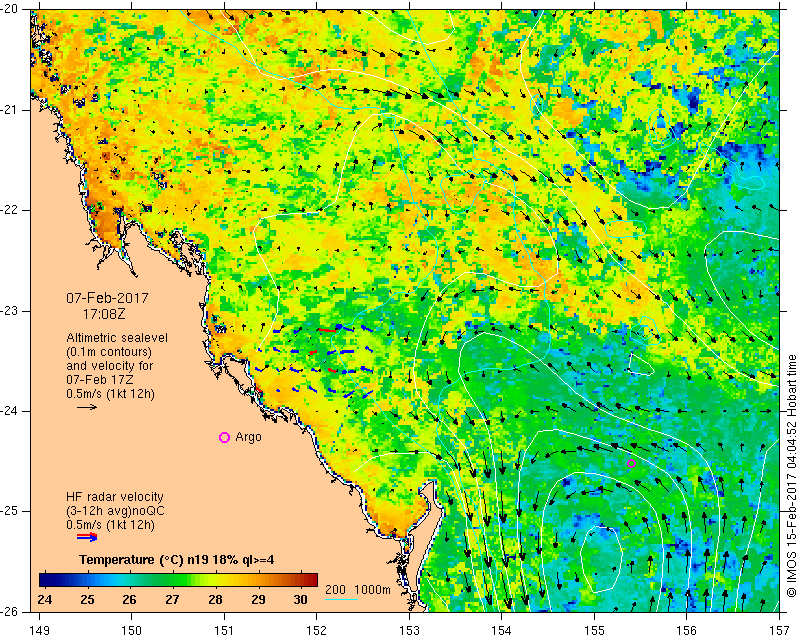
Task: Click the 'Altimetric sealevel' legend text
Action: tap(117, 338)
